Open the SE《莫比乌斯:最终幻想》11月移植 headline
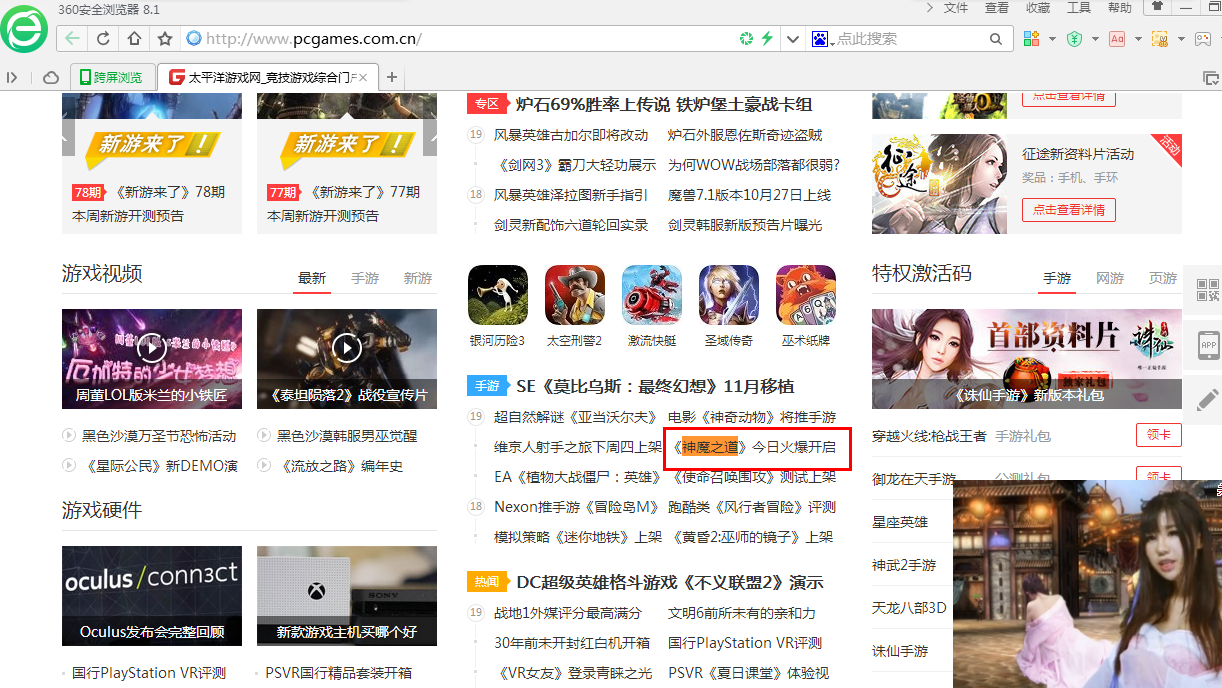1222x688 pixels. pyautogui.click(x=655, y=386)
